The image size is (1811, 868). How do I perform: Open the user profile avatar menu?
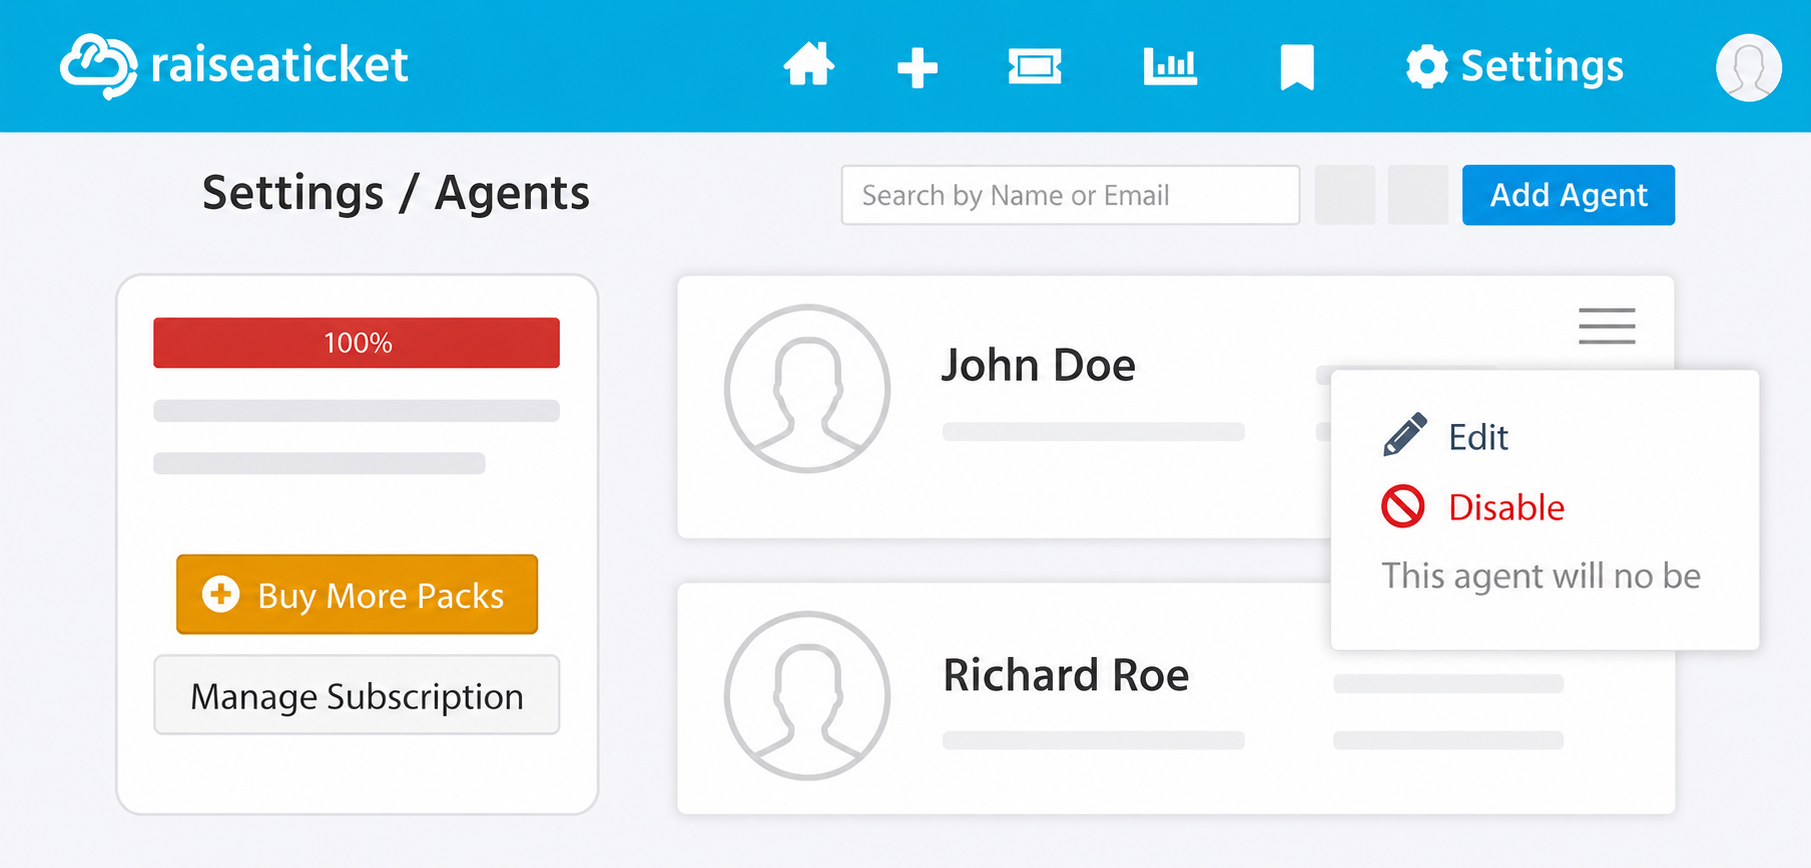(1748, 67)
